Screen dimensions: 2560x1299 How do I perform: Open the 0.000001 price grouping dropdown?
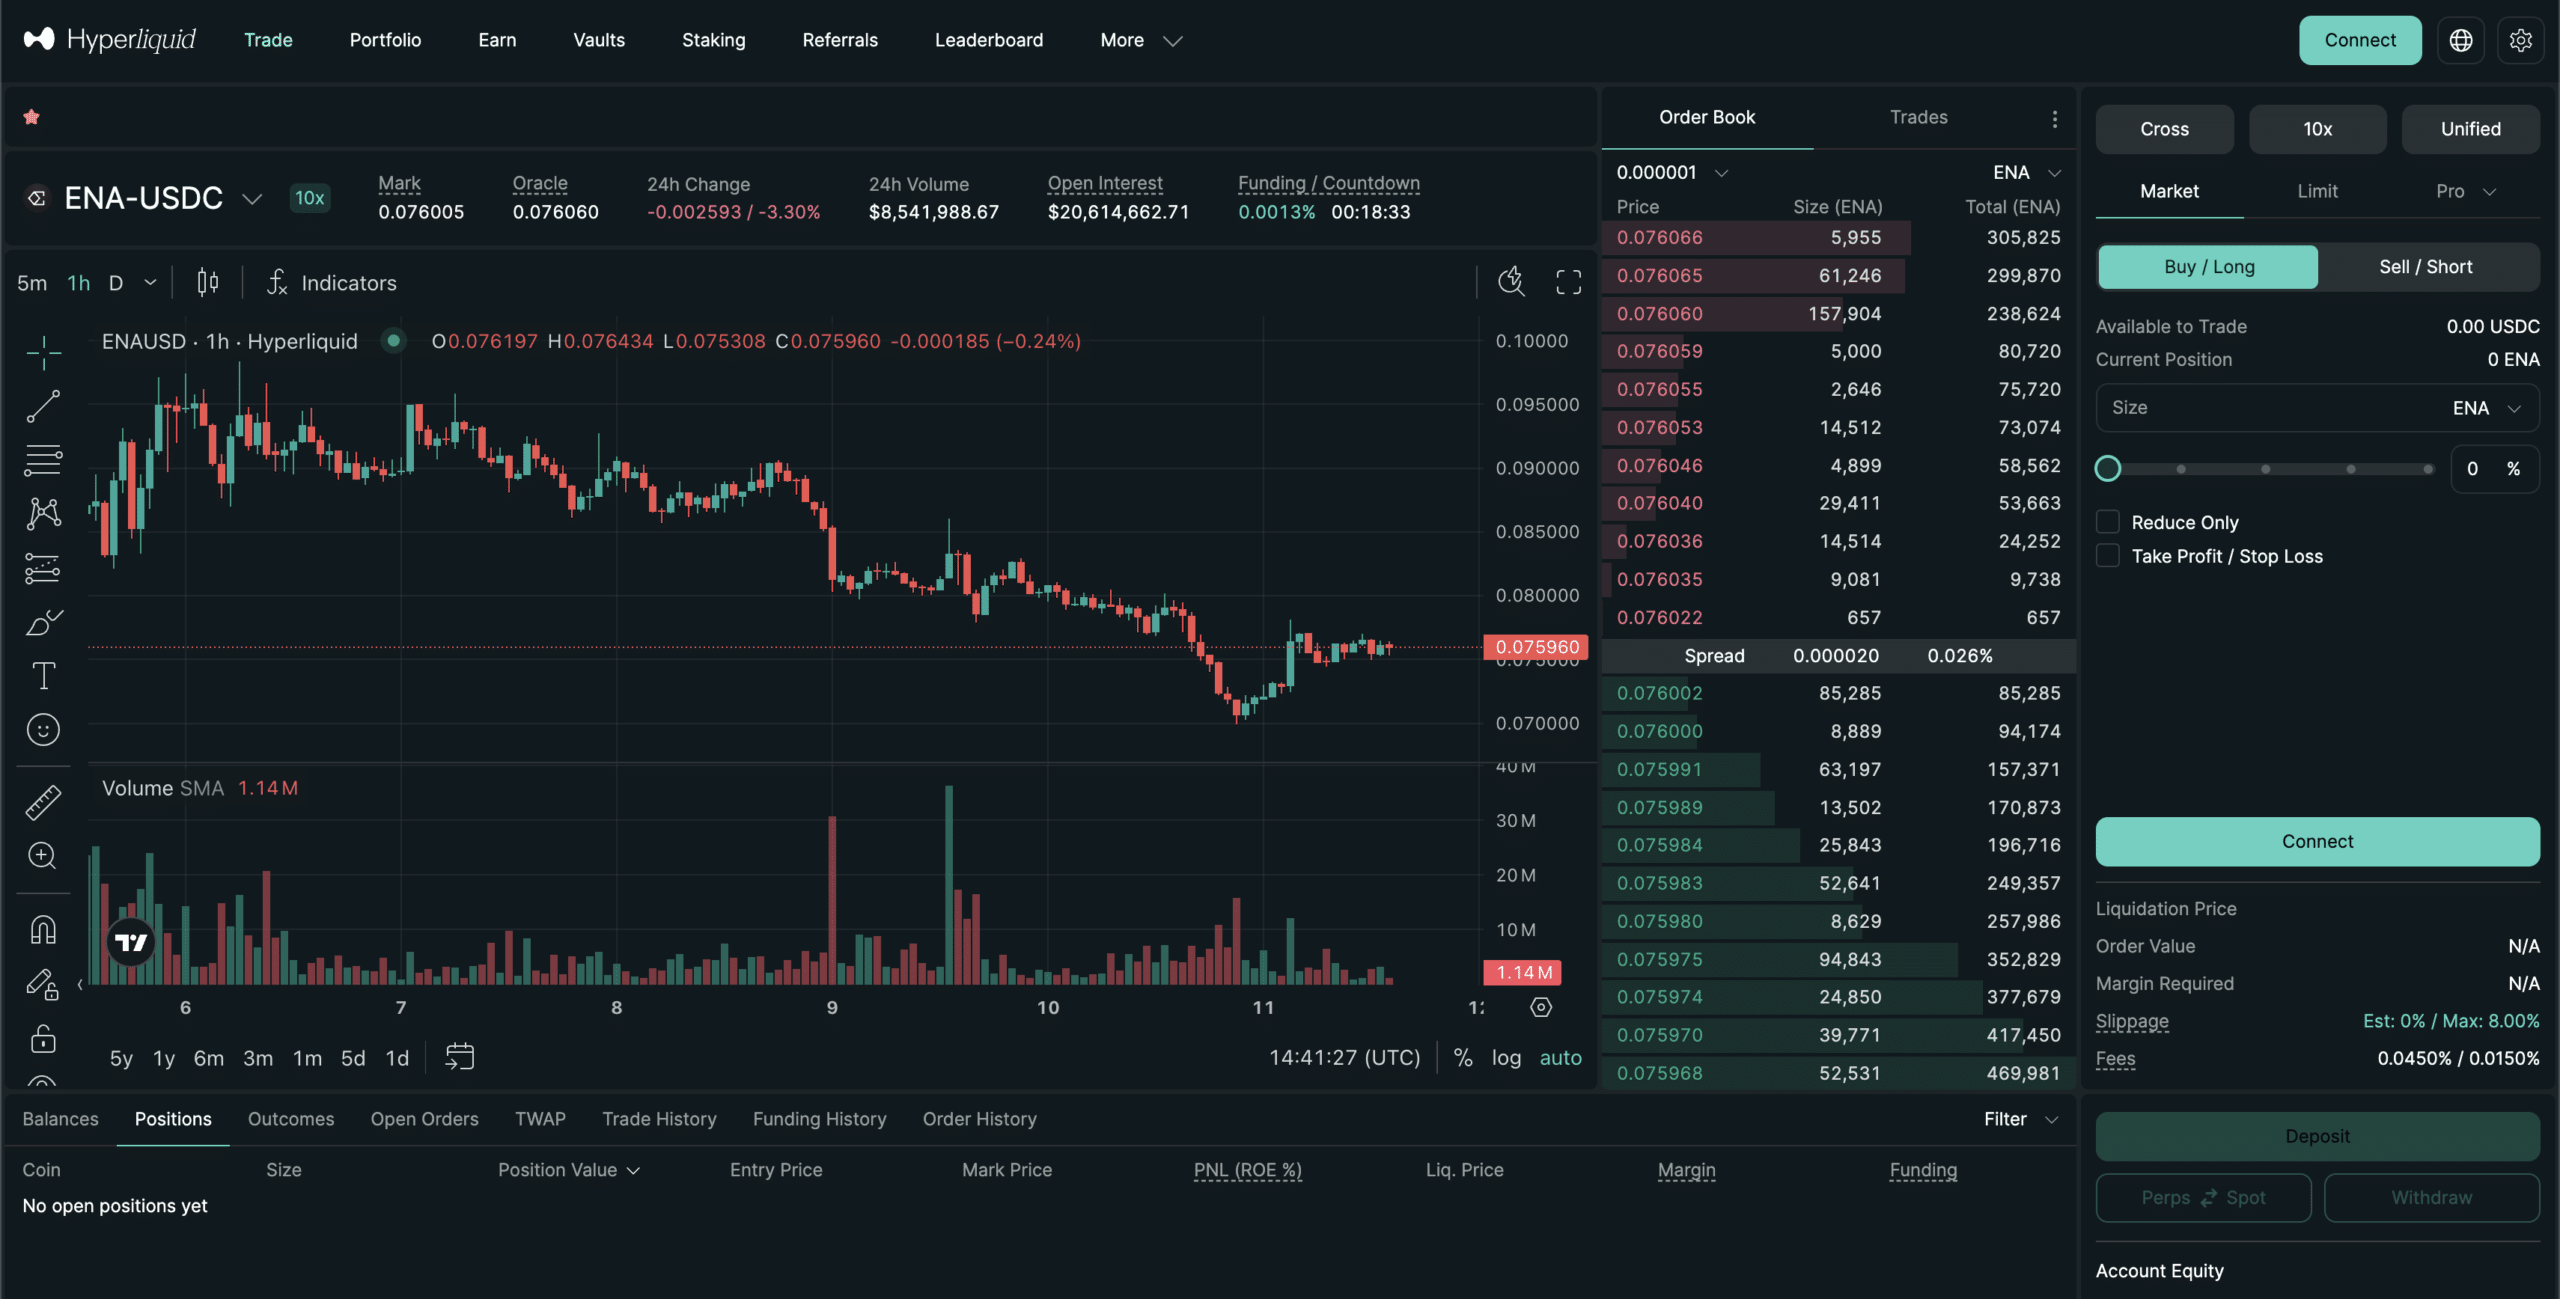pyautogui.click(x=1672, y=172)
